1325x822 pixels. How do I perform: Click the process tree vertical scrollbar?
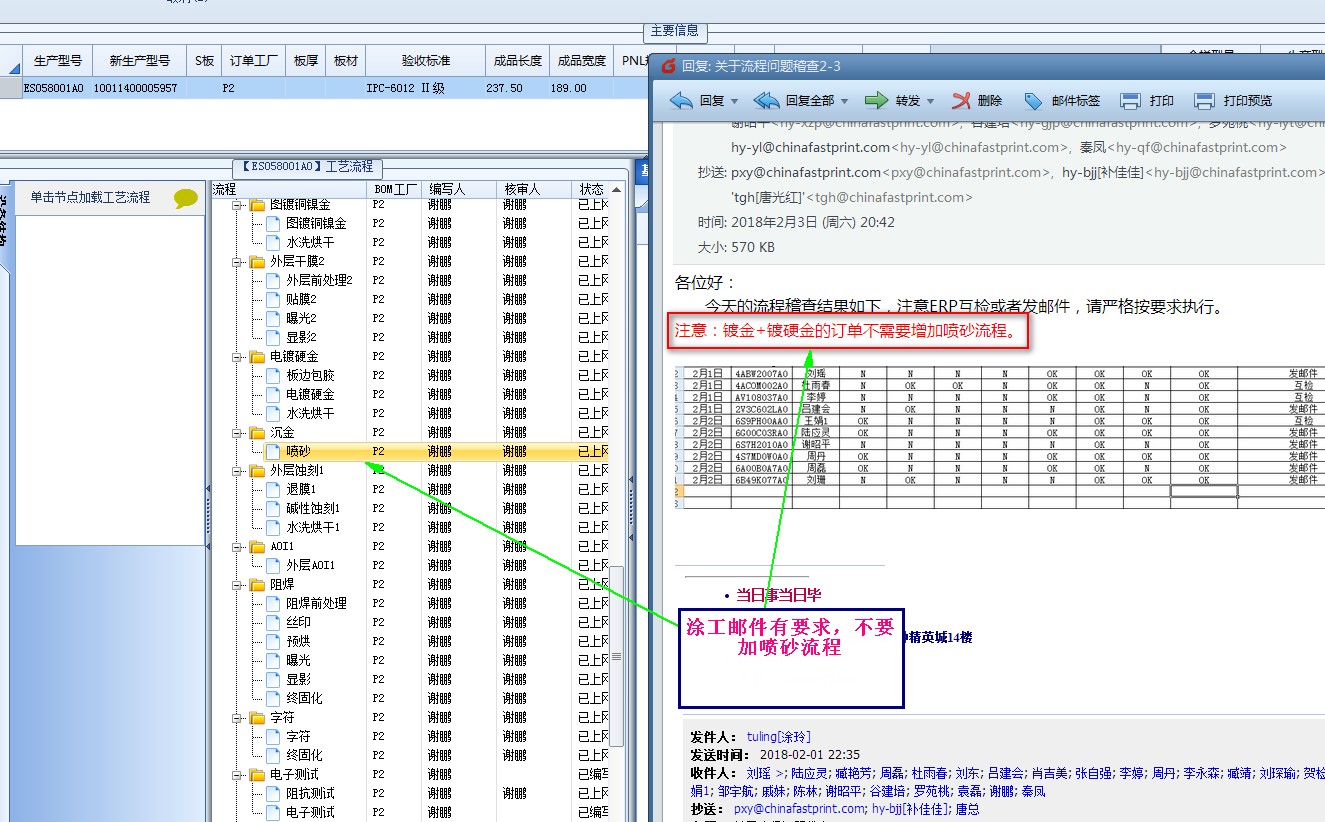click(617, 655)
